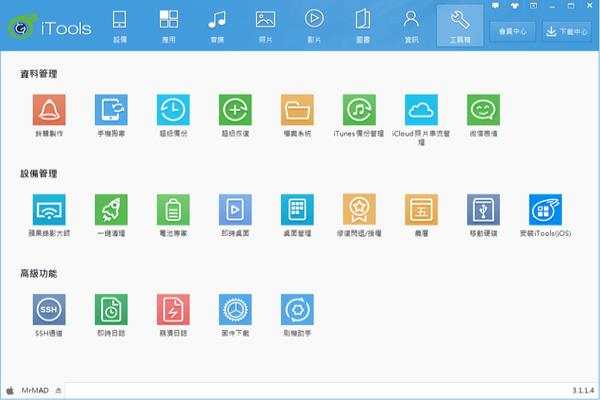The height and width of the screenshot is (400, 600).
Task: Switch to the music tab with note icon
Action: [x=217, y=26]
